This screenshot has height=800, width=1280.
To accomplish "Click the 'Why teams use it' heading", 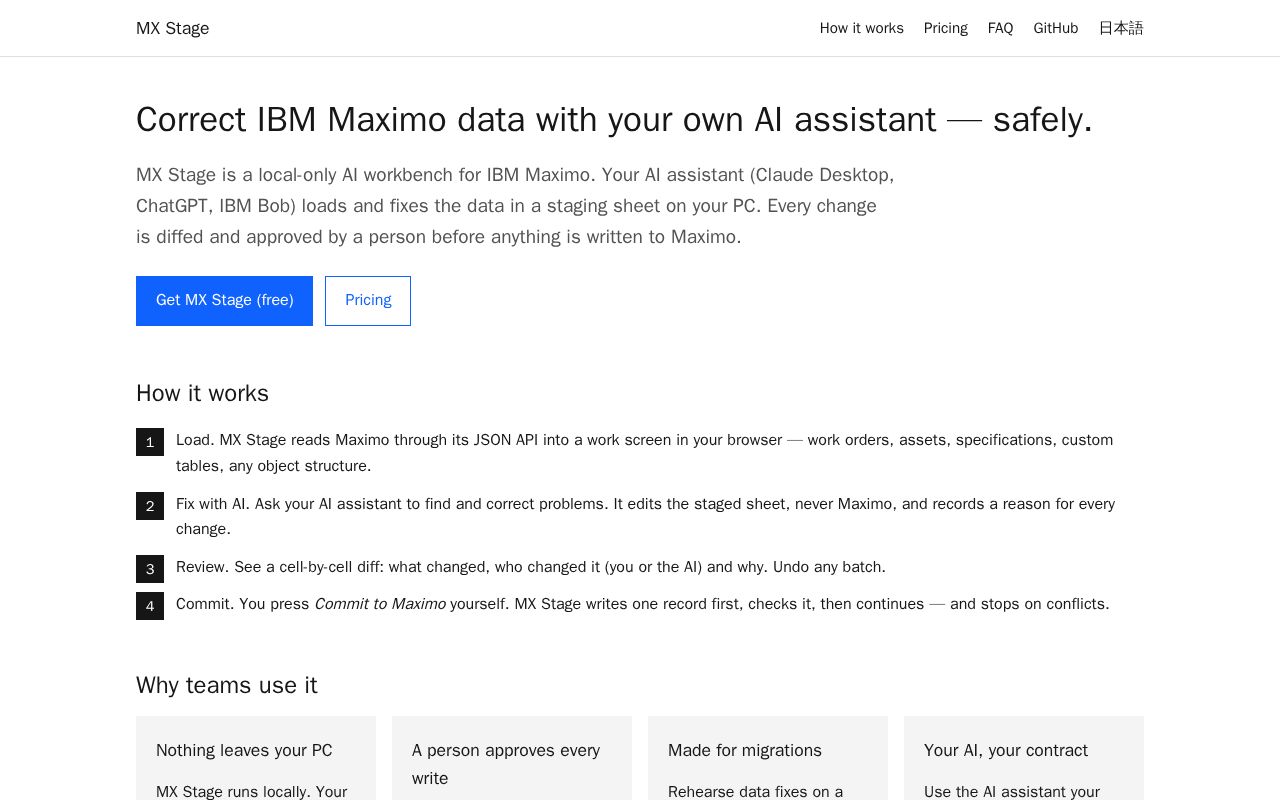I will (x=226, y=686).
